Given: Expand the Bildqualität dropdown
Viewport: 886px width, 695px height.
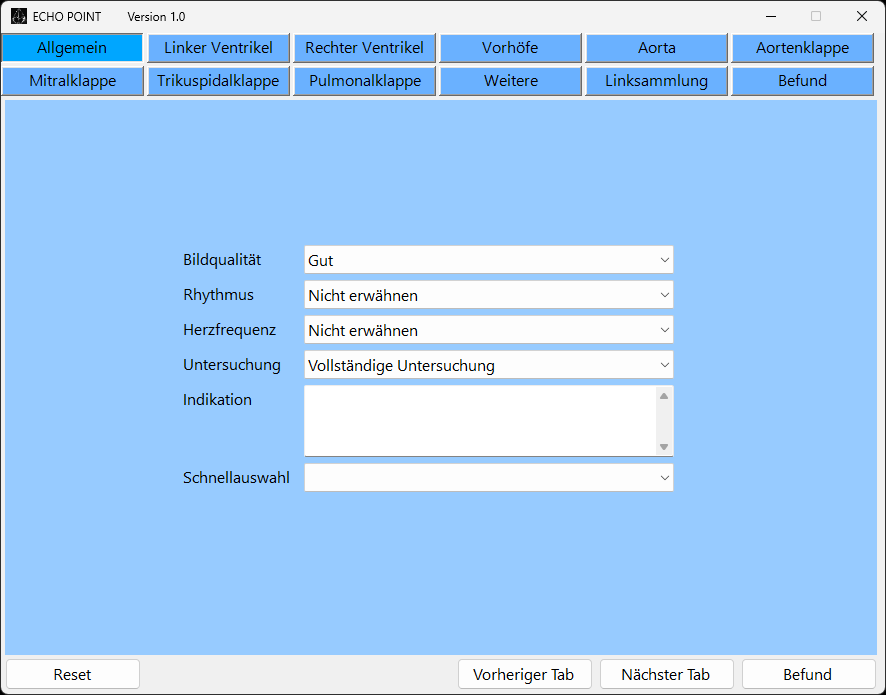Looking at the screenshot, I should [488, 260].
